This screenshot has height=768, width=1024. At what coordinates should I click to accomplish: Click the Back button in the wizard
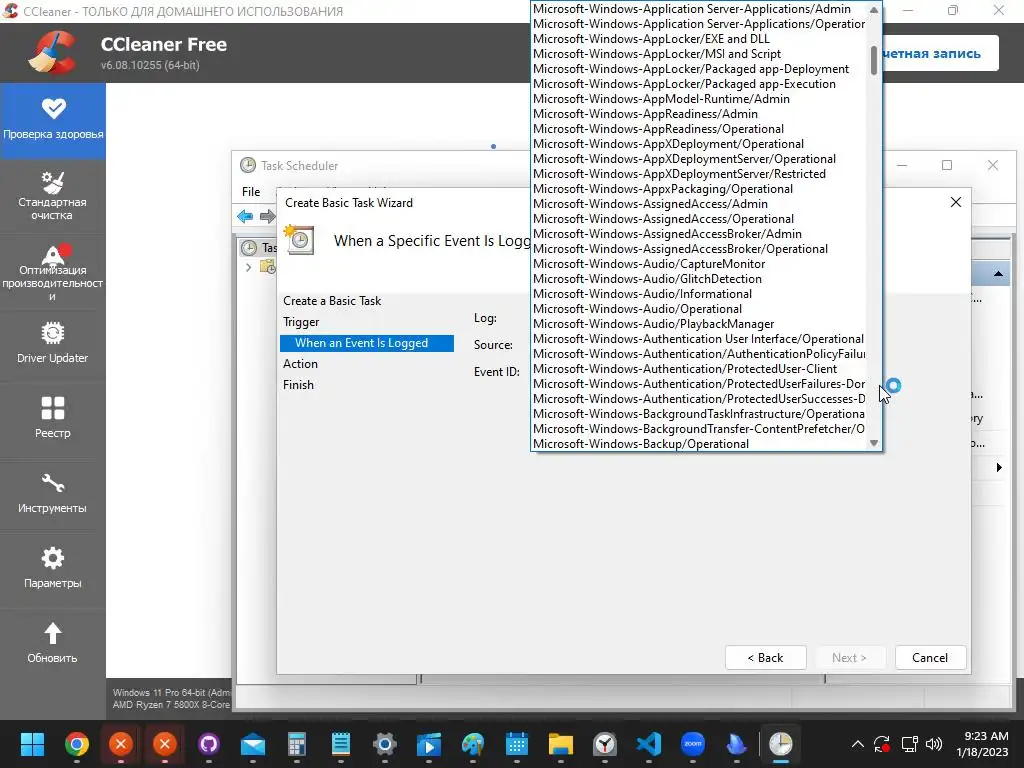pos(765,658)
